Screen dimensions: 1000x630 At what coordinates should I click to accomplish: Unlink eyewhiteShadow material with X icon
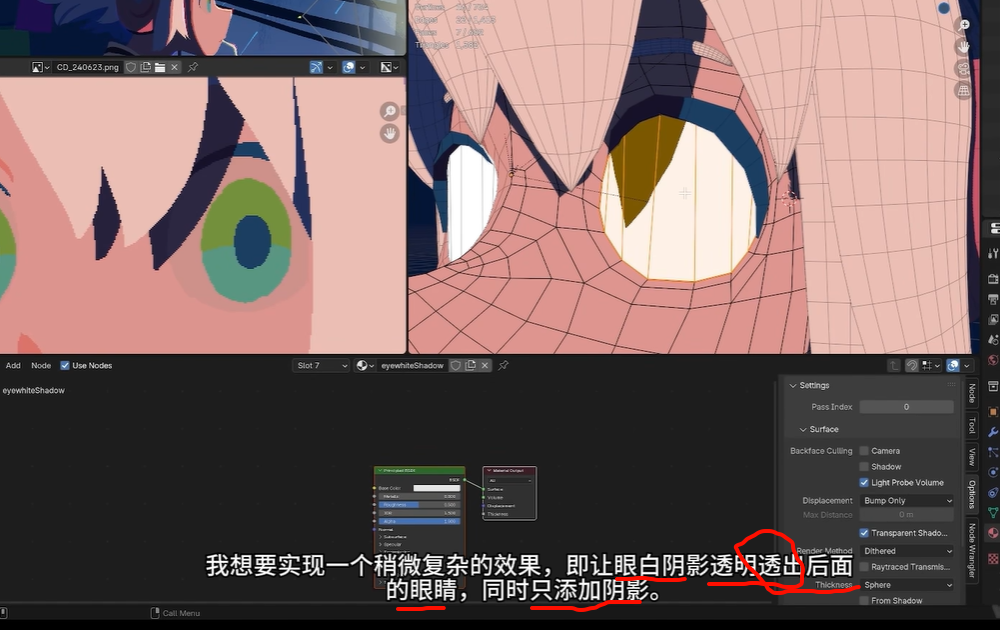coord(485,365)
